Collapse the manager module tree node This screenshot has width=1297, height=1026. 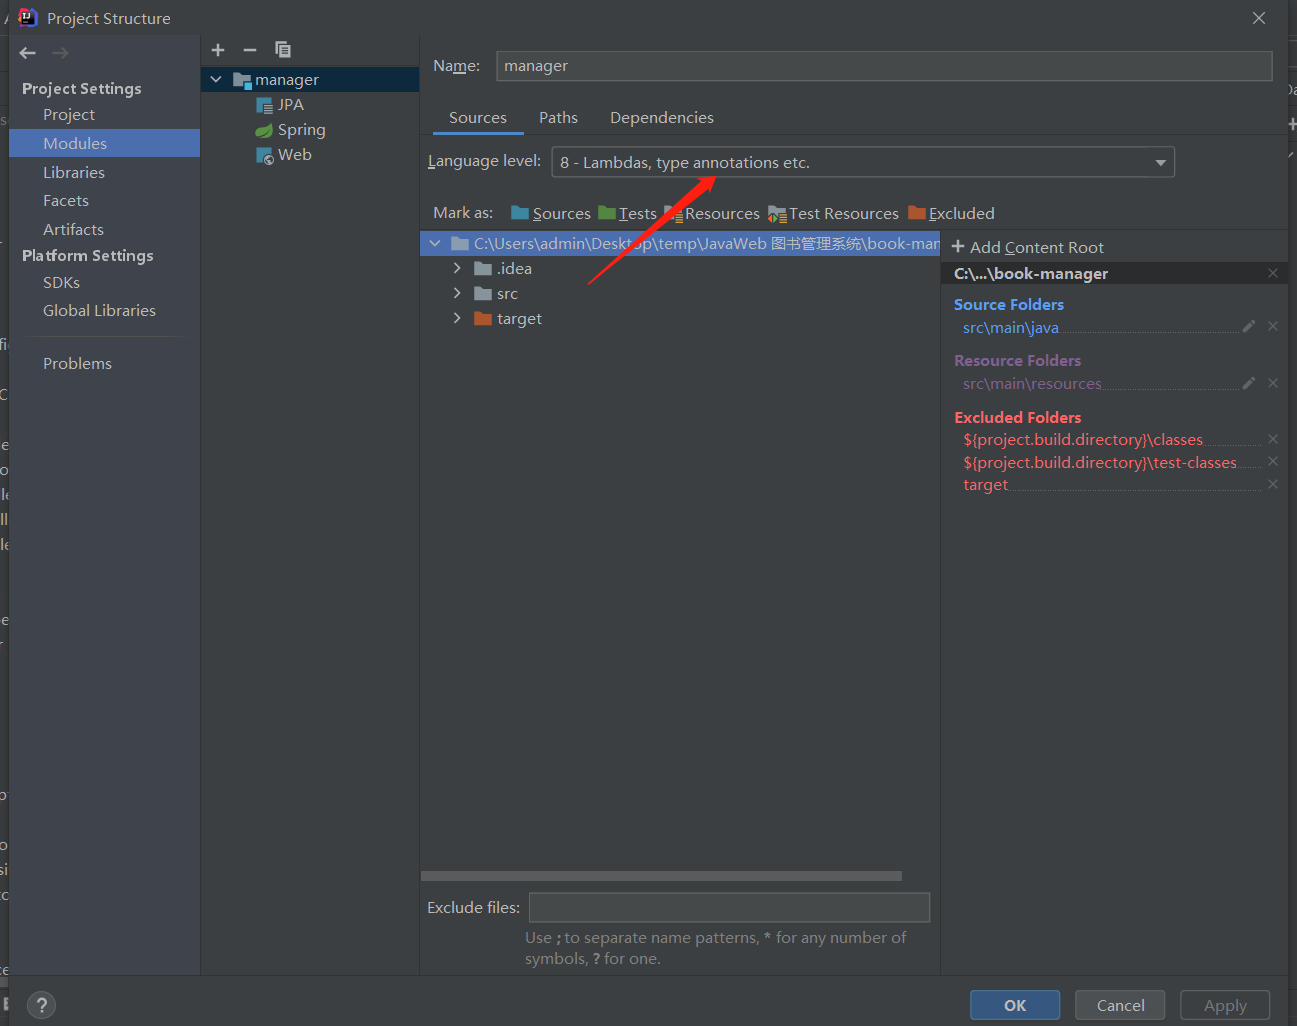click(216, 80)
